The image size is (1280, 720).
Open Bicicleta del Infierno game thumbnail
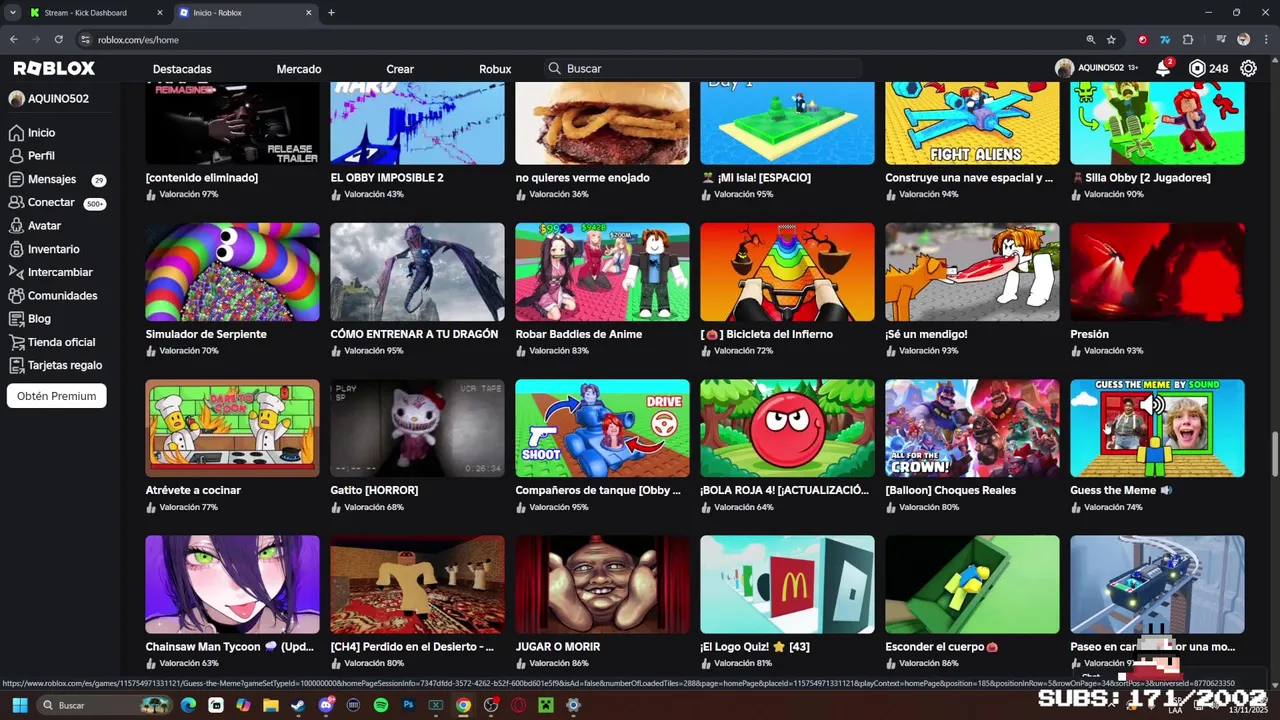point(787,272)
